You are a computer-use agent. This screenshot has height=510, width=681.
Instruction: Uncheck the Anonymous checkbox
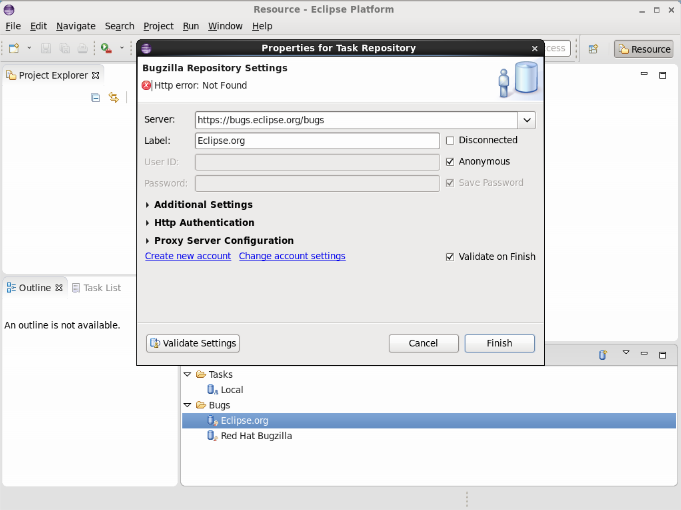click(450, 162)
